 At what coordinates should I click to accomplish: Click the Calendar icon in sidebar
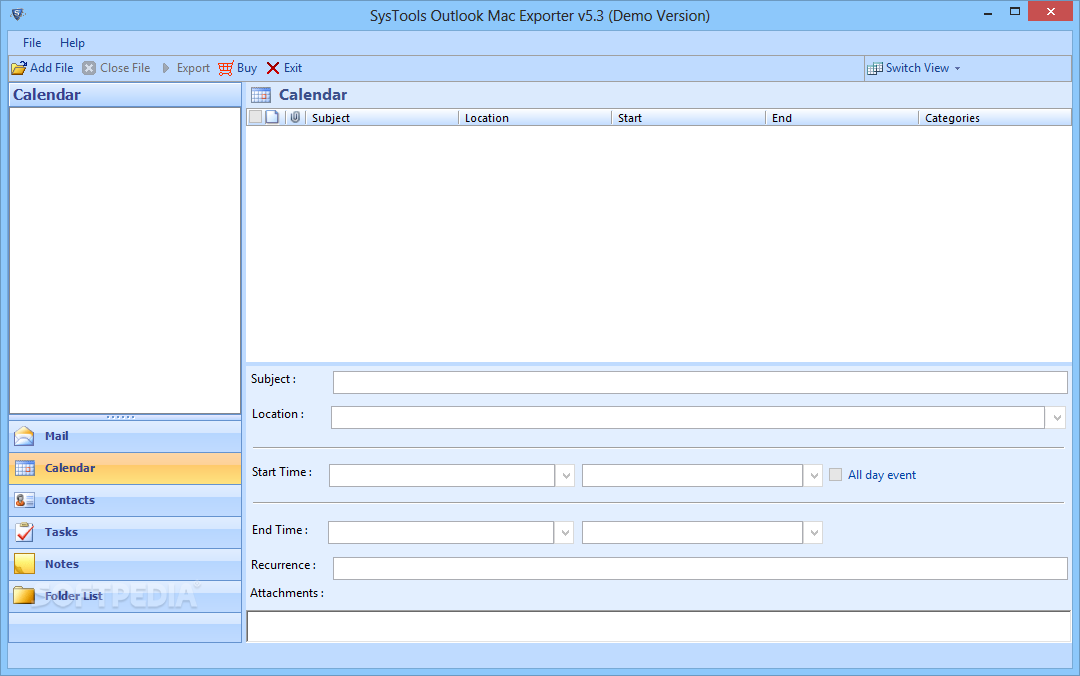click(x=24, y=468)
